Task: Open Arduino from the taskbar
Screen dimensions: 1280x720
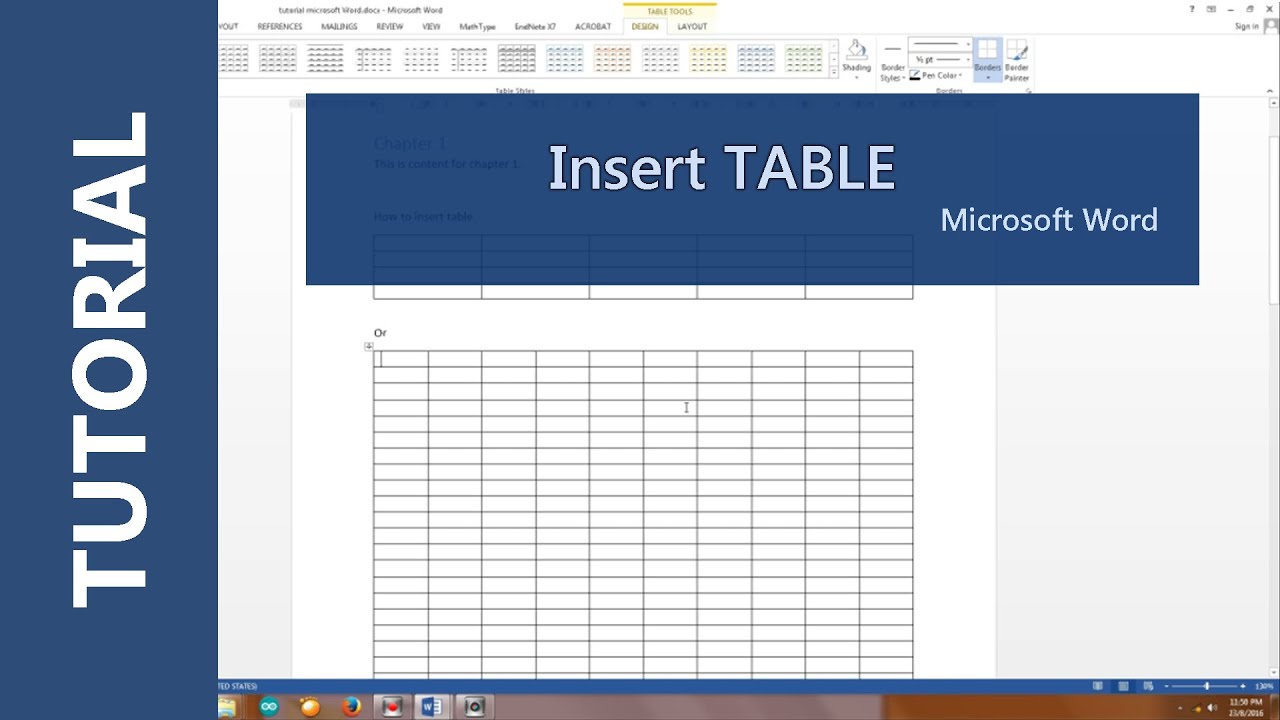Action: point(269,707)
